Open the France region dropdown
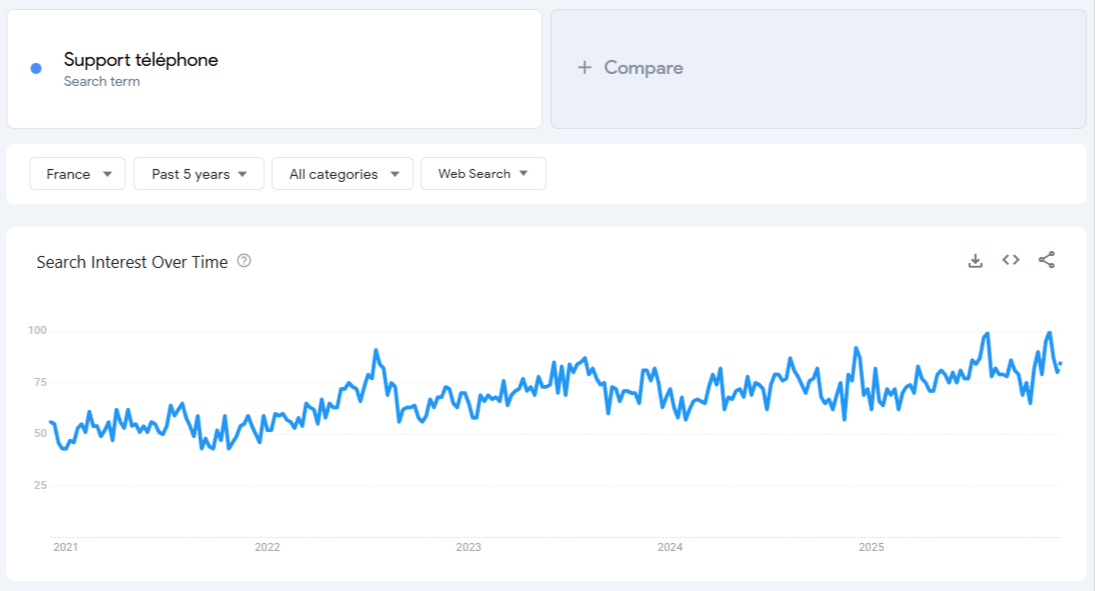 [x=77, y=173]
